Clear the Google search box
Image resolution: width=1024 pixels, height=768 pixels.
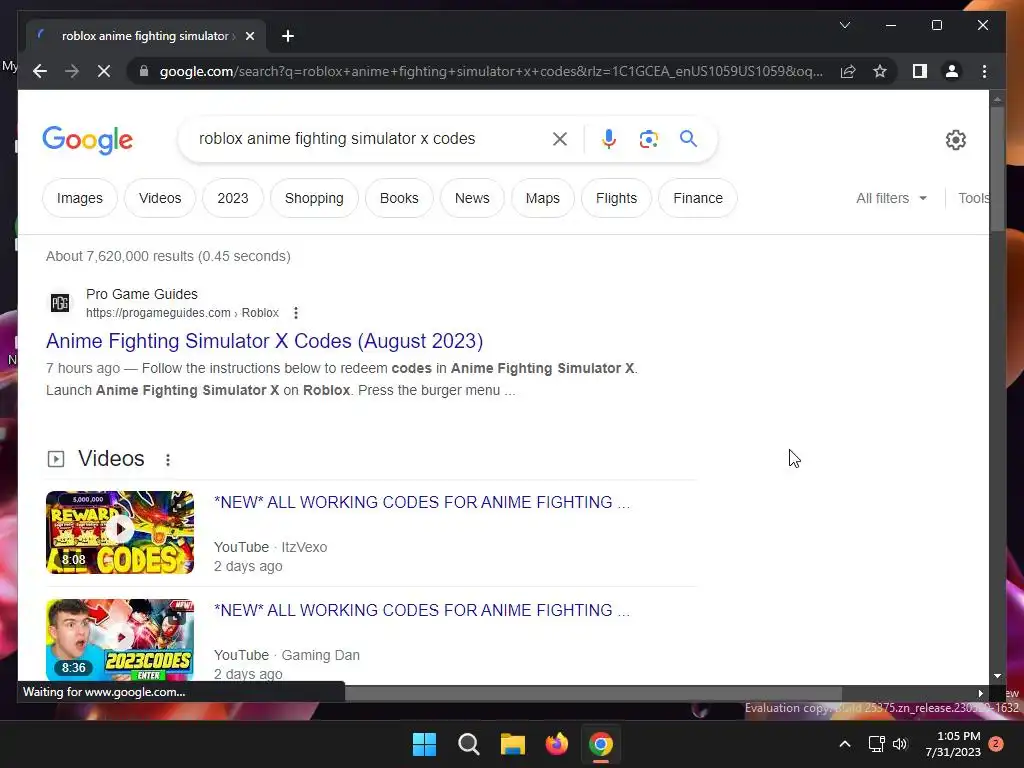[x=560, y=138]
